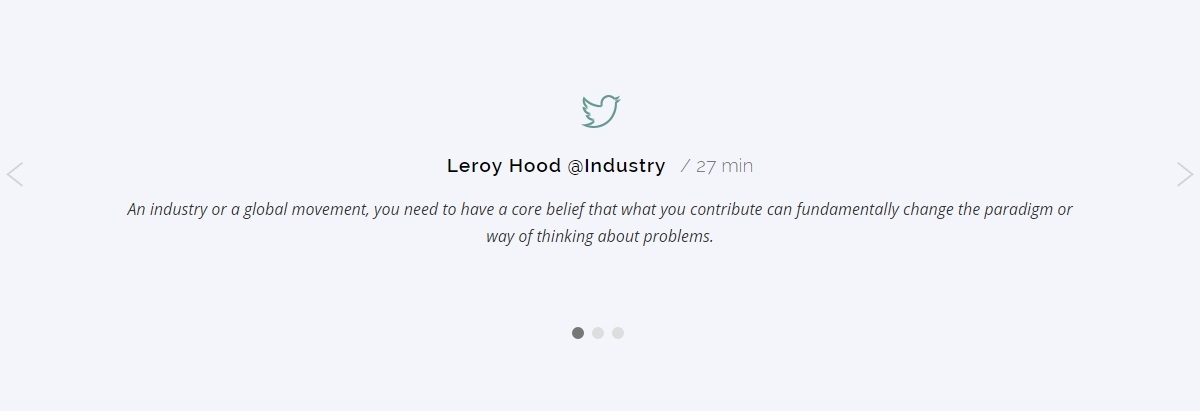Click the "27 min" timestamp
Screen dimensions: 1200x411
724,166
